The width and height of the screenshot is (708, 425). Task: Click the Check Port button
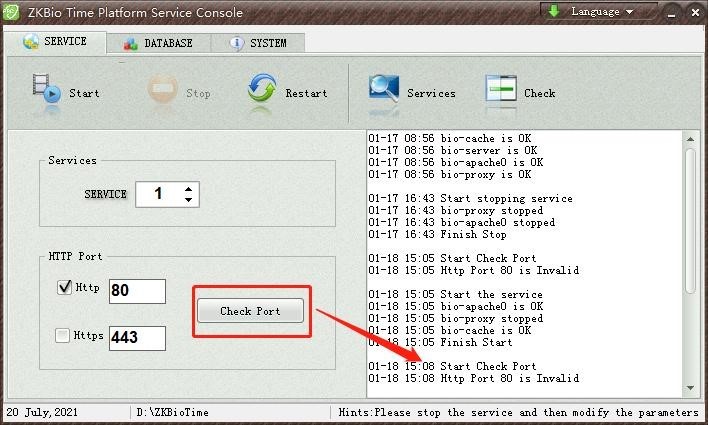(x=250, y=311)
